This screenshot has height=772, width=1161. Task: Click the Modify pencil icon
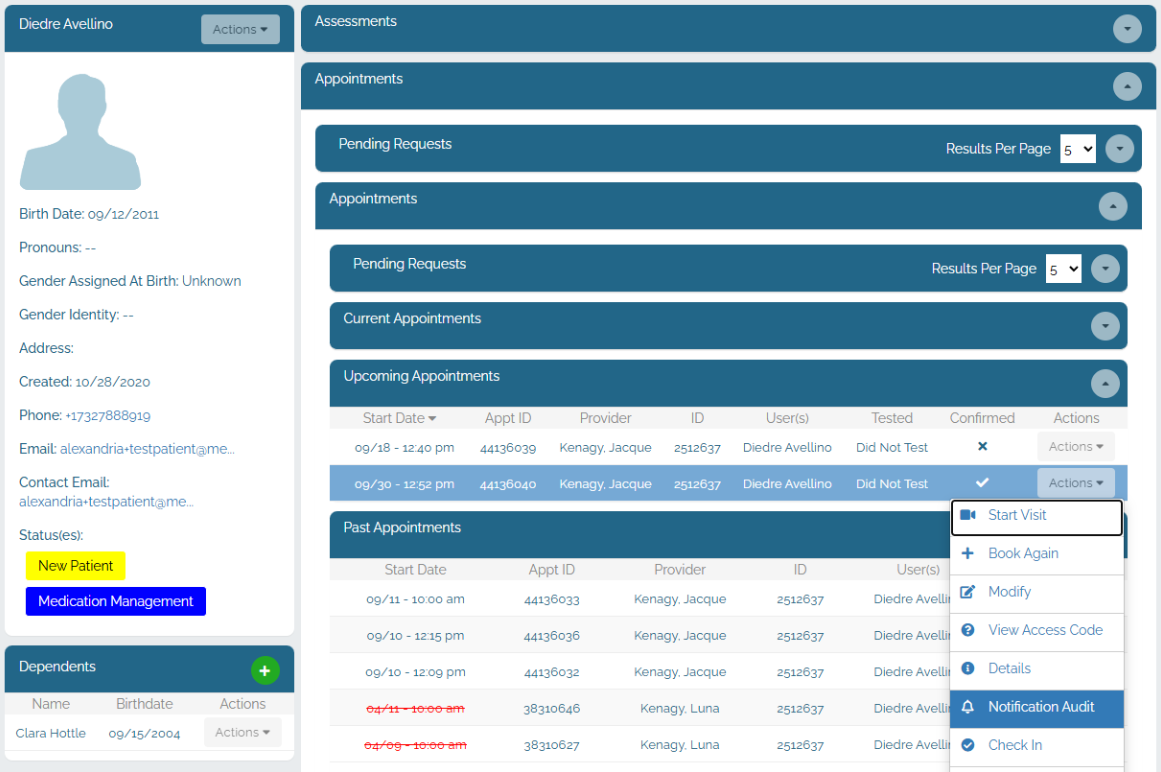pyautogui.click(x=968, y=592)
